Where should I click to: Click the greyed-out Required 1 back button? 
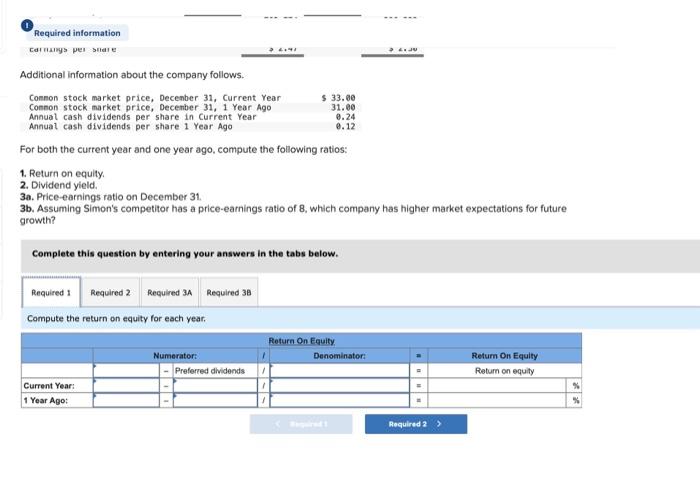click(x=301, y=424)
